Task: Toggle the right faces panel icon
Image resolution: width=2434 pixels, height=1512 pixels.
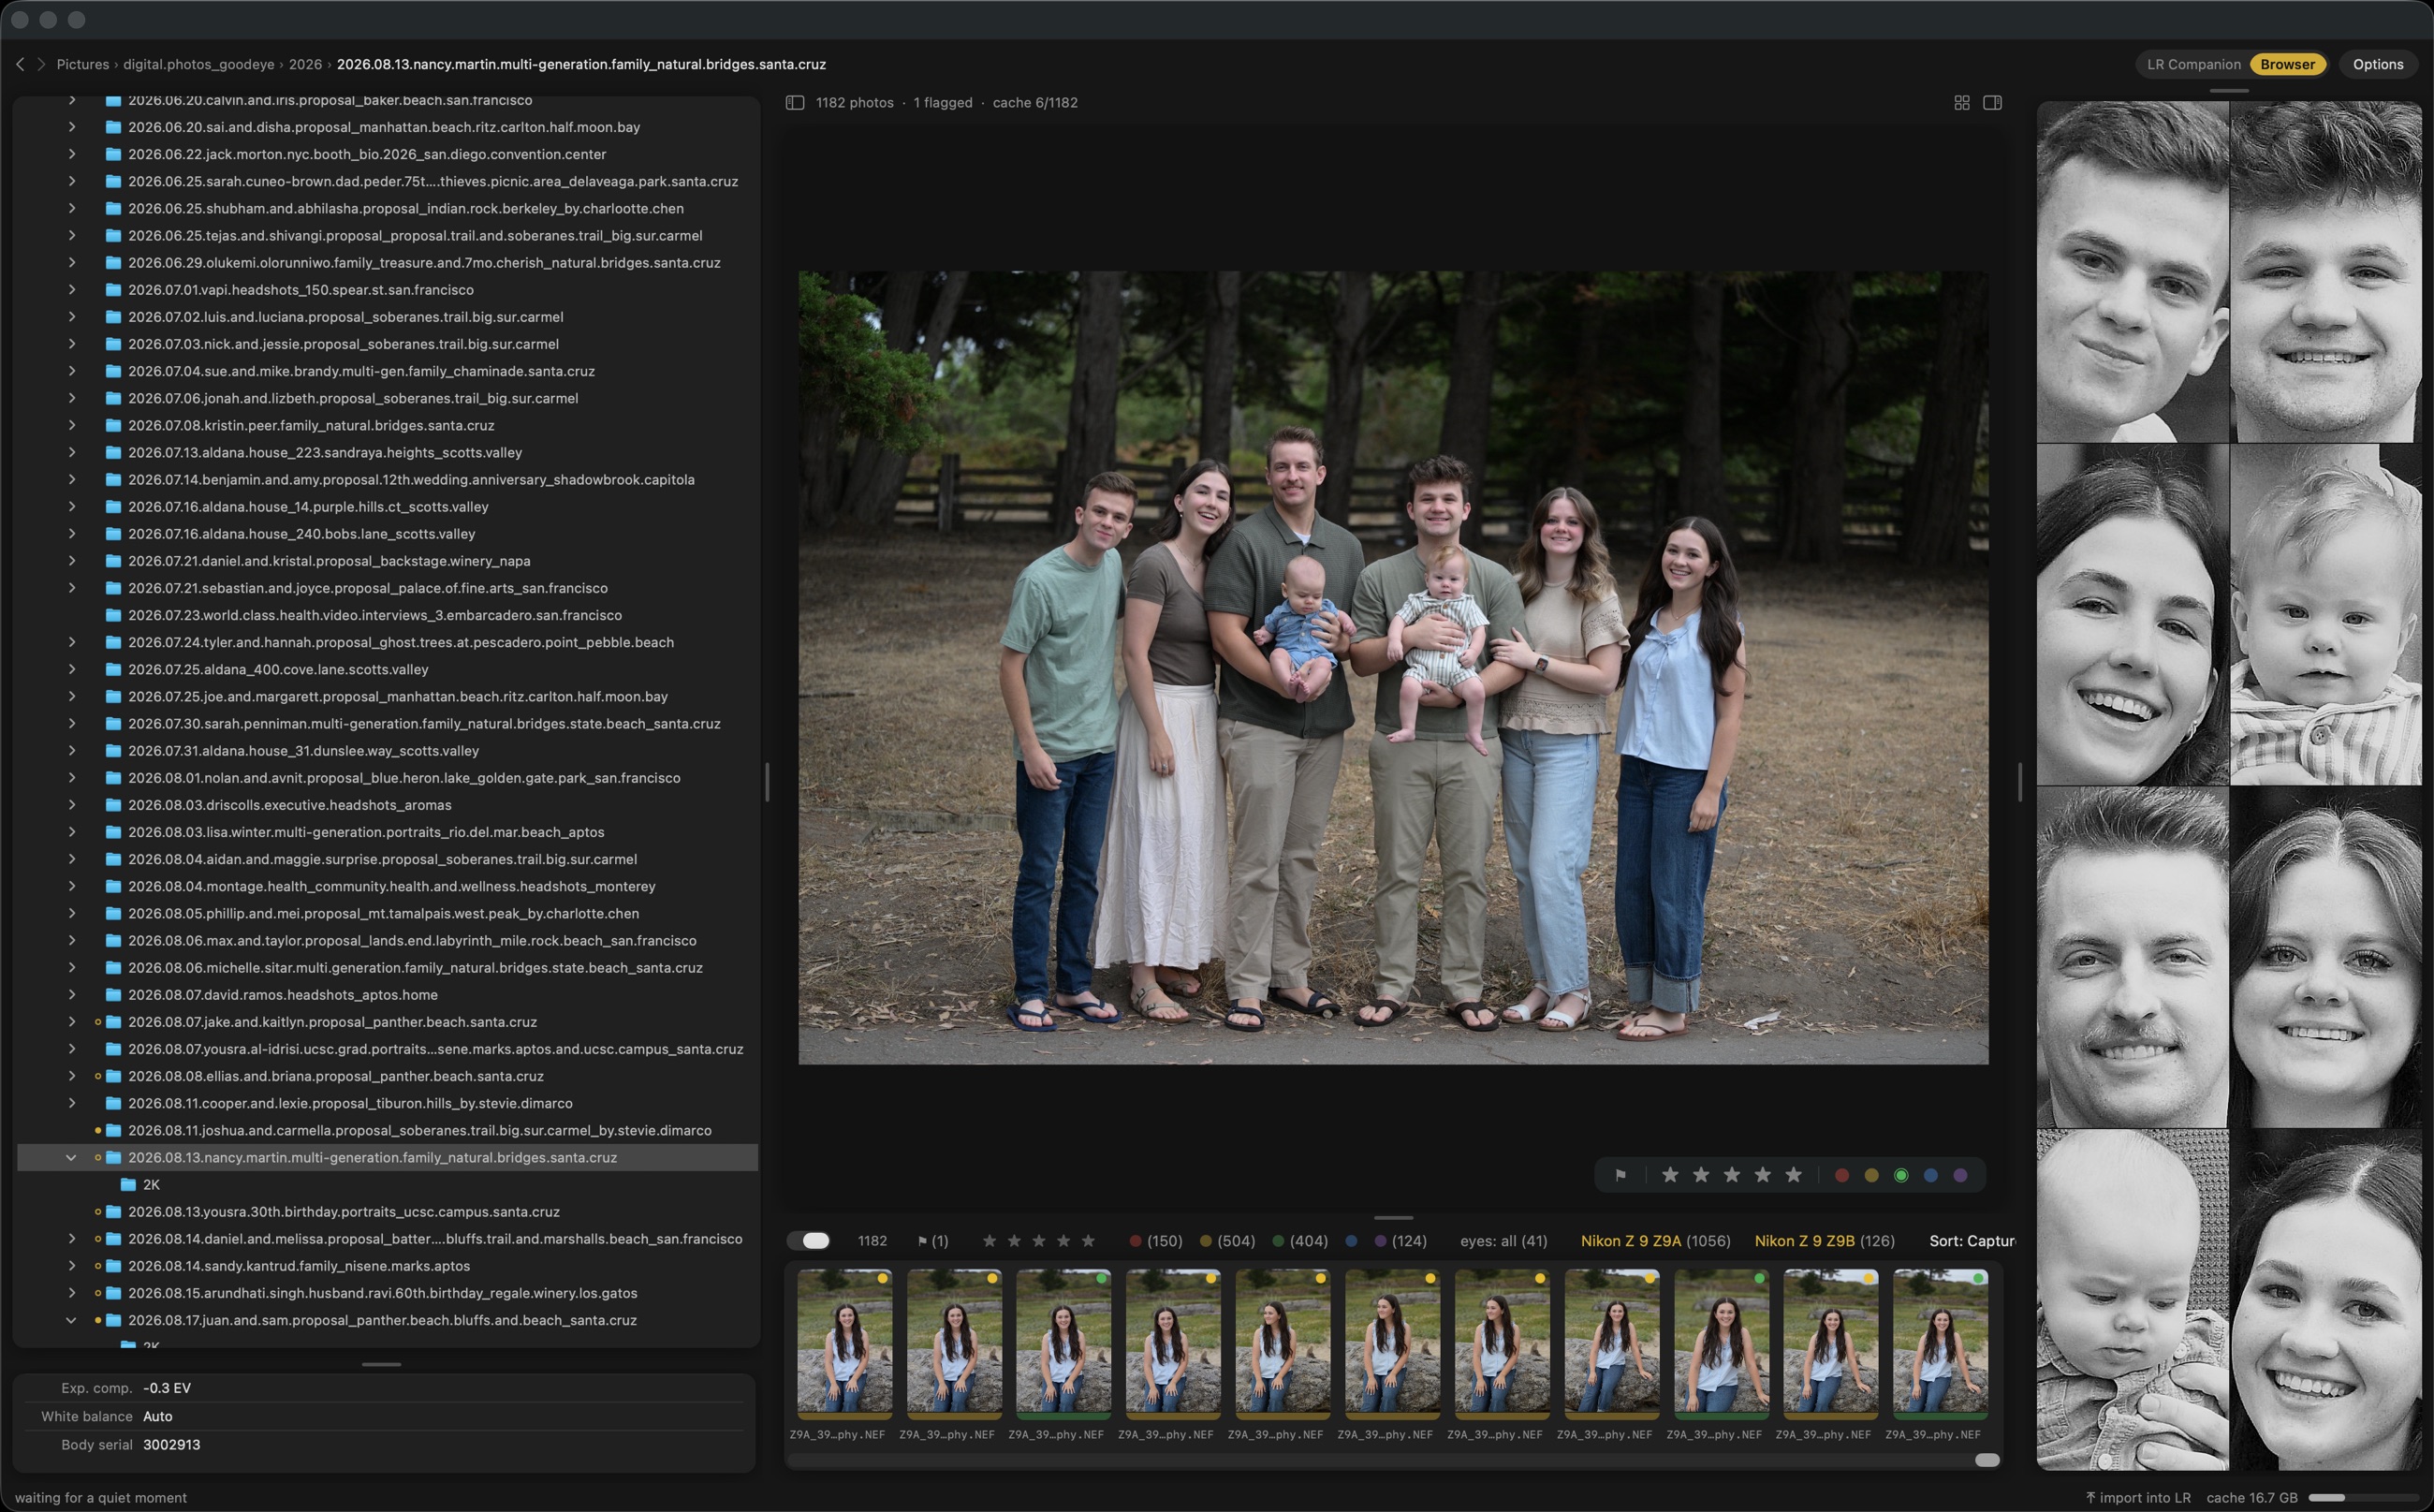Action: point(1992,103)
